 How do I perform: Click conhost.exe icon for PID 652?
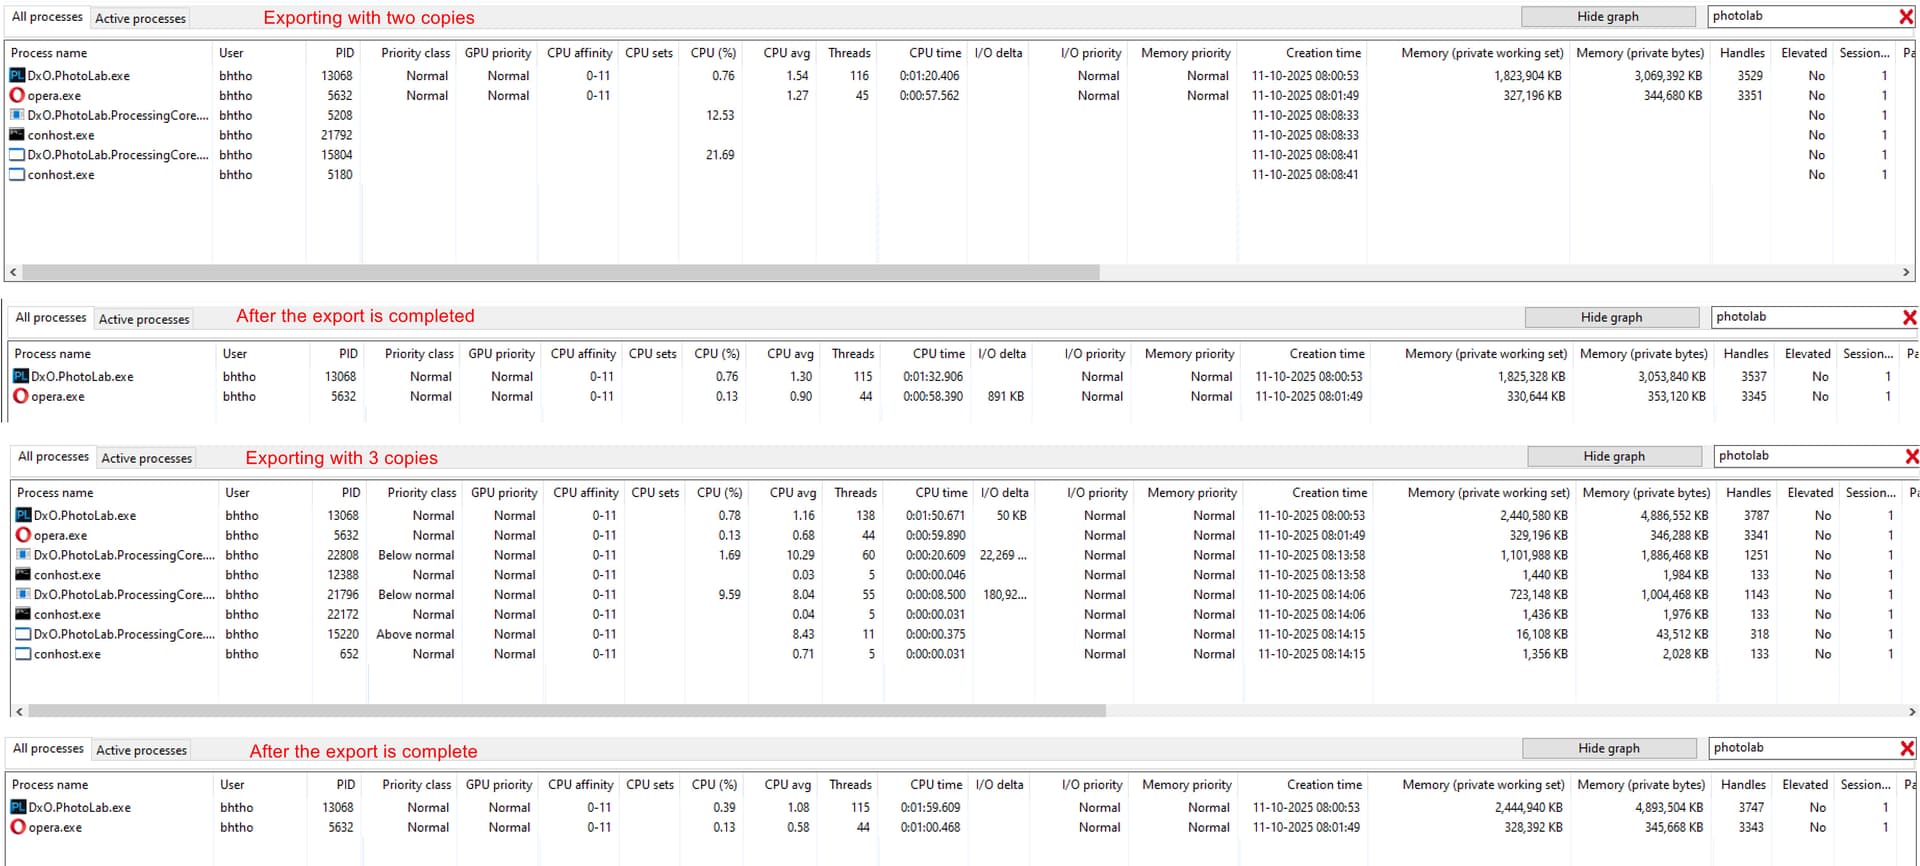[23, 654]
